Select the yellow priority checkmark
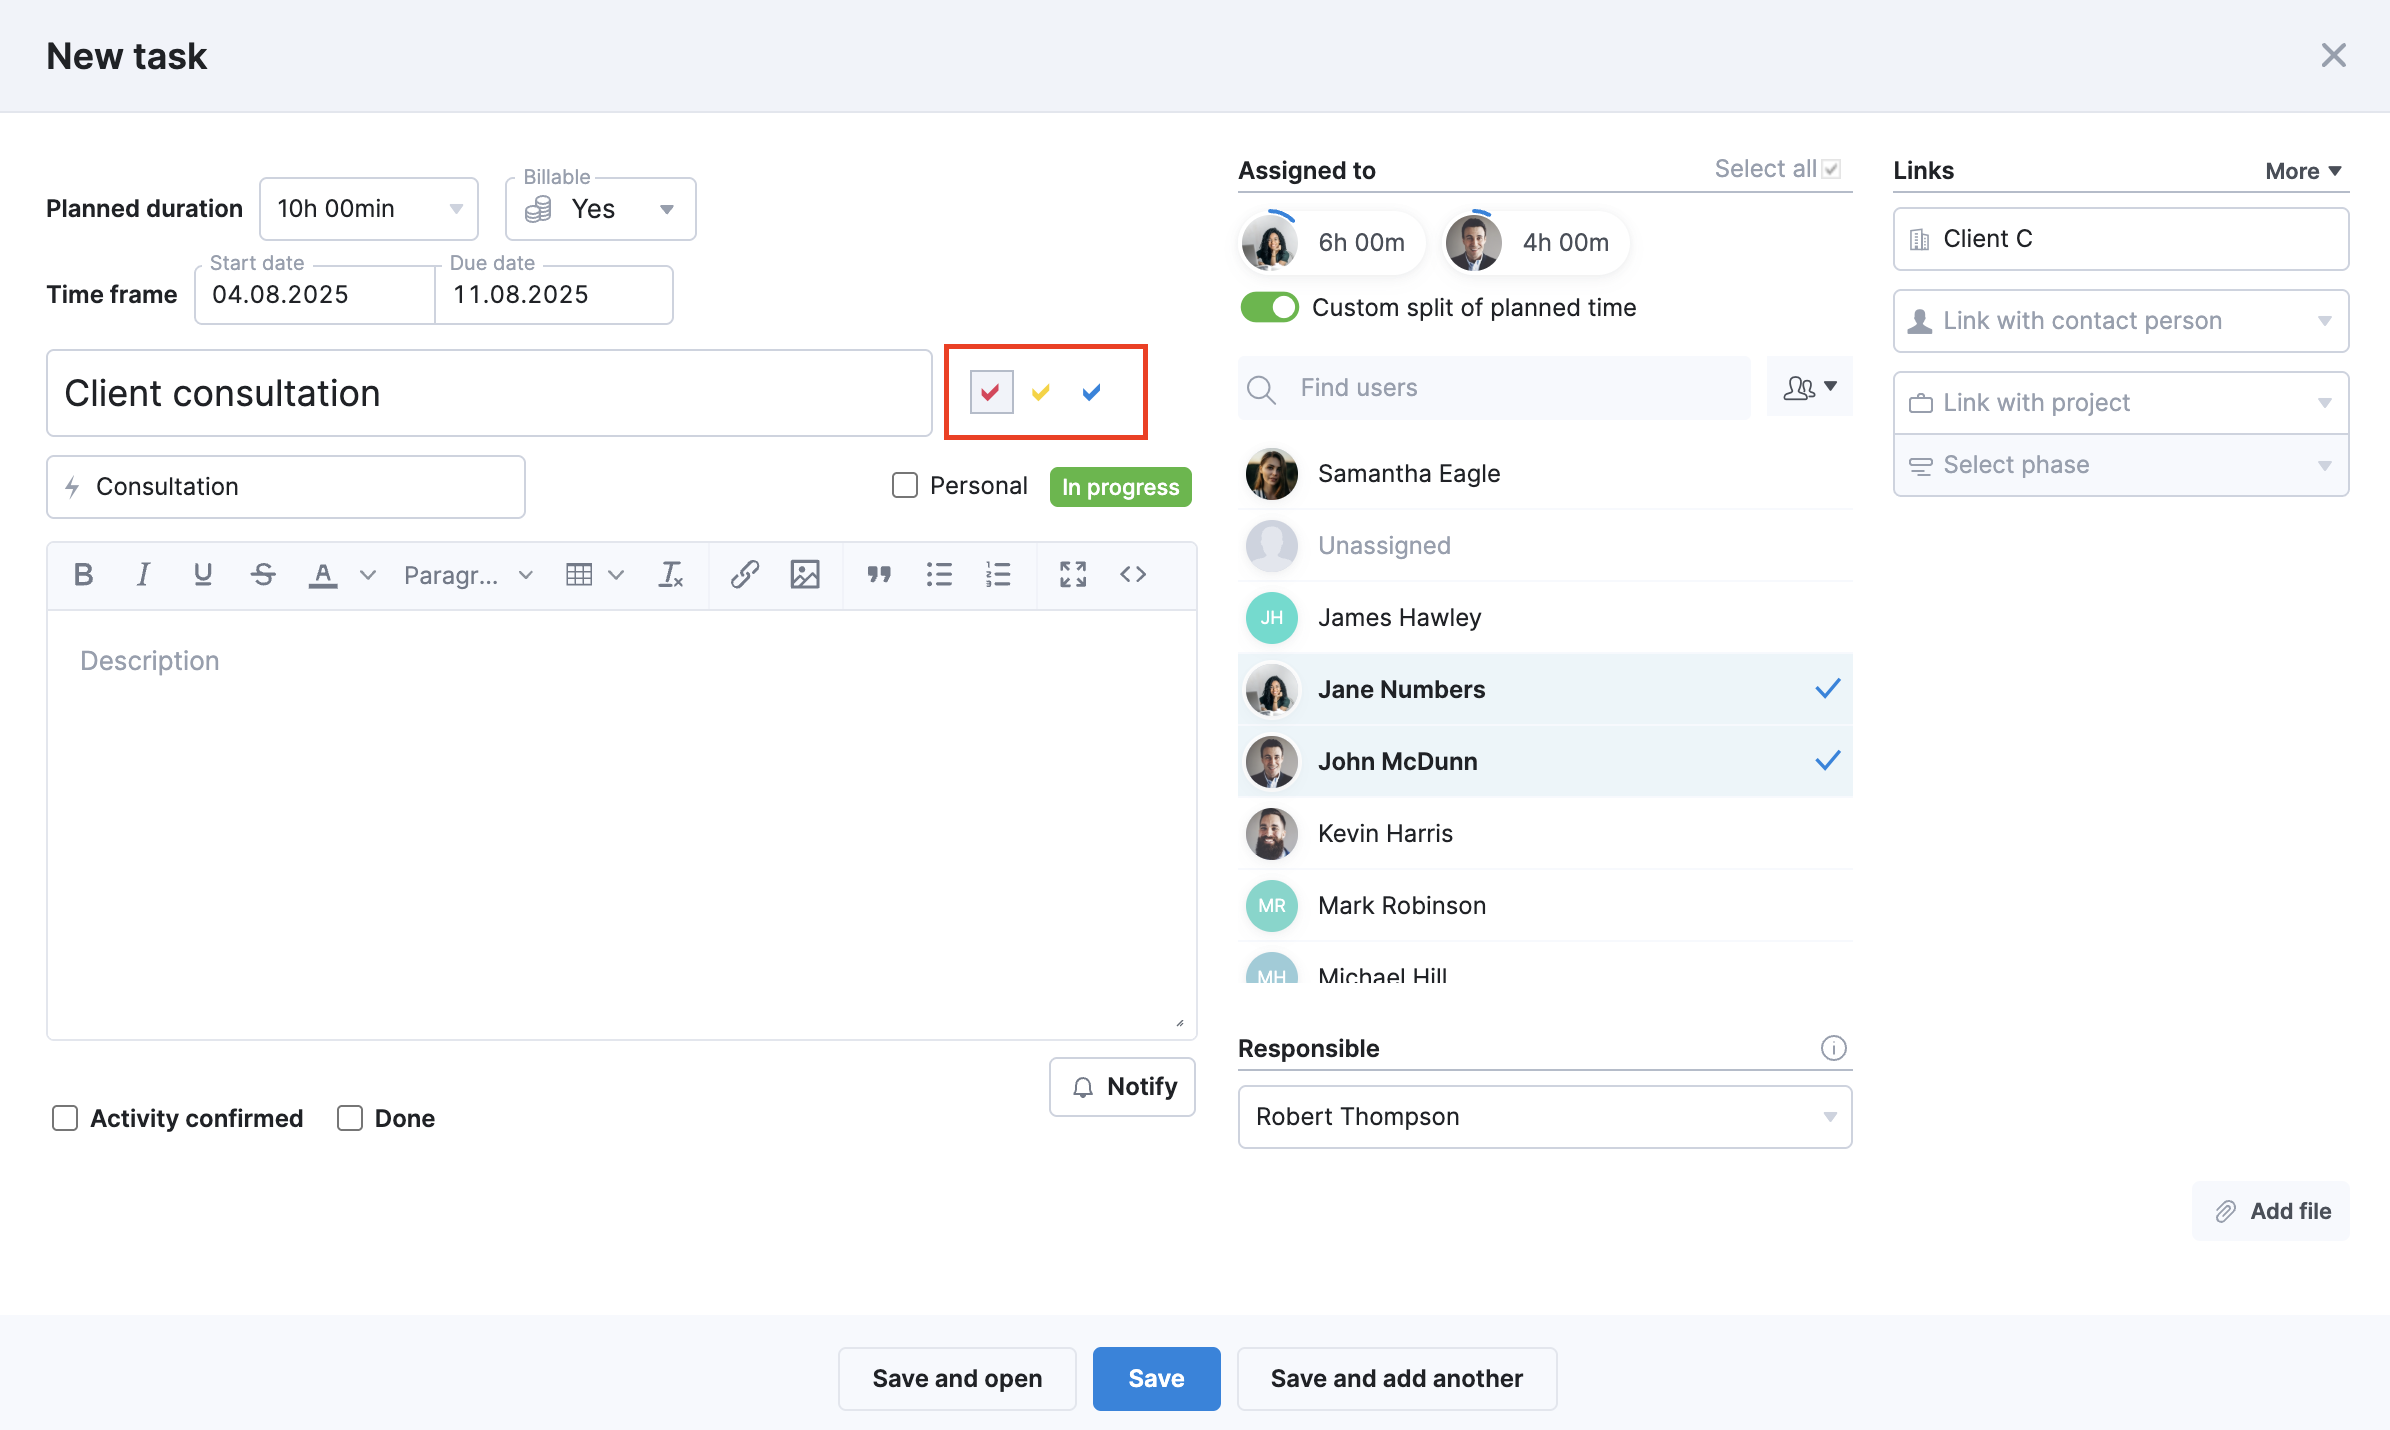The image size is (2390, 1430). [x=1041, y=392]
